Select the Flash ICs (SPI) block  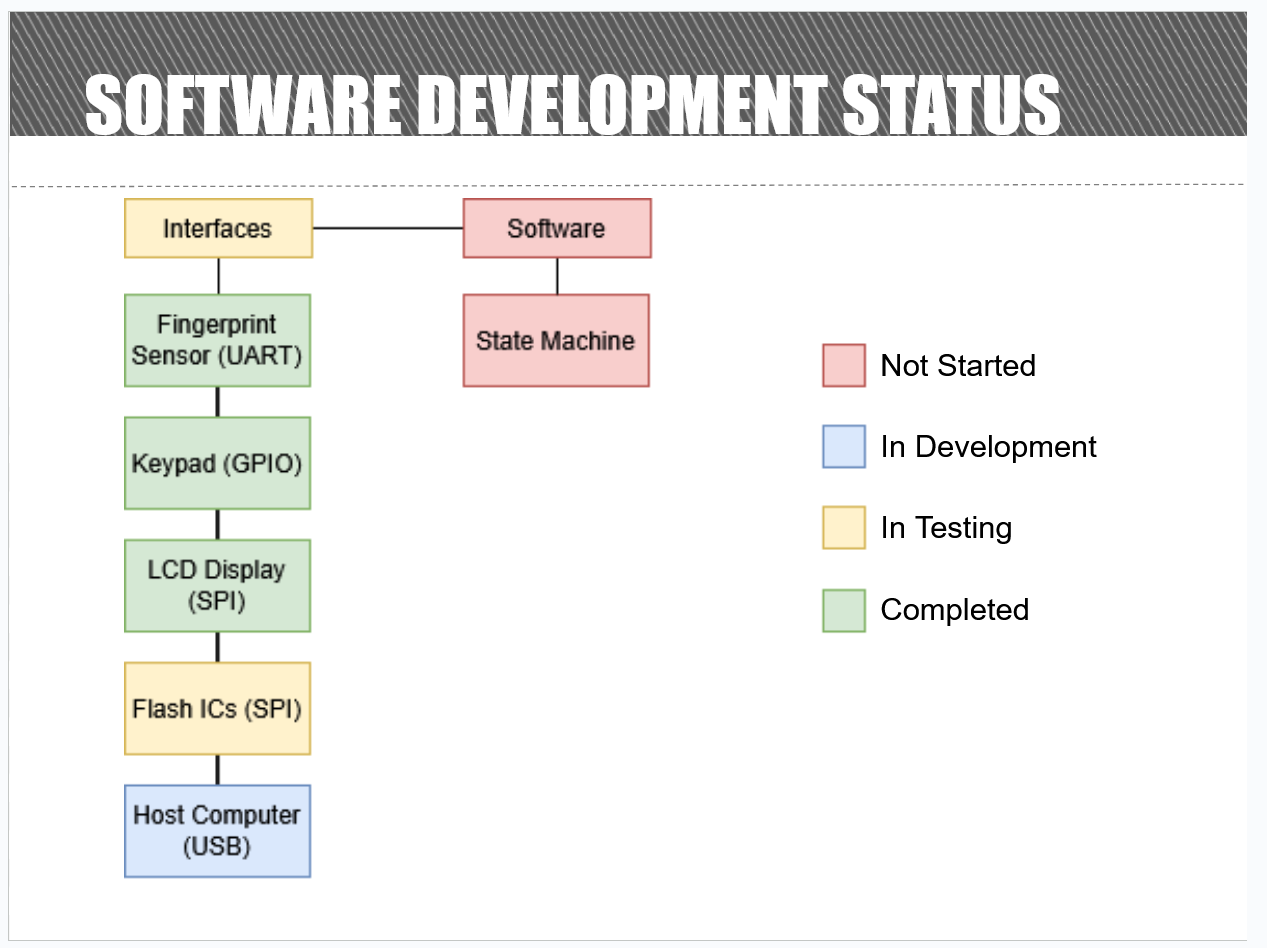(x=217, y=708)
